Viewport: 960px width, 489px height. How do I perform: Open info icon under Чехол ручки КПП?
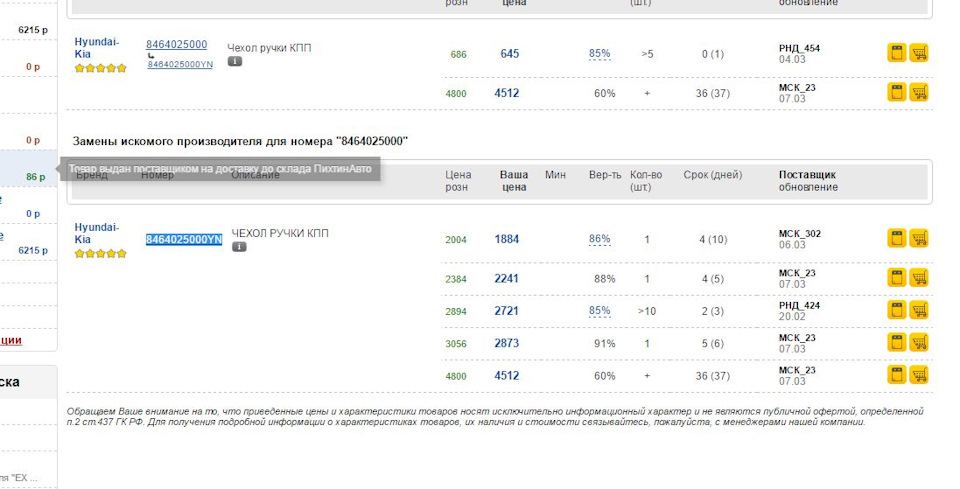tap(234, 61)
